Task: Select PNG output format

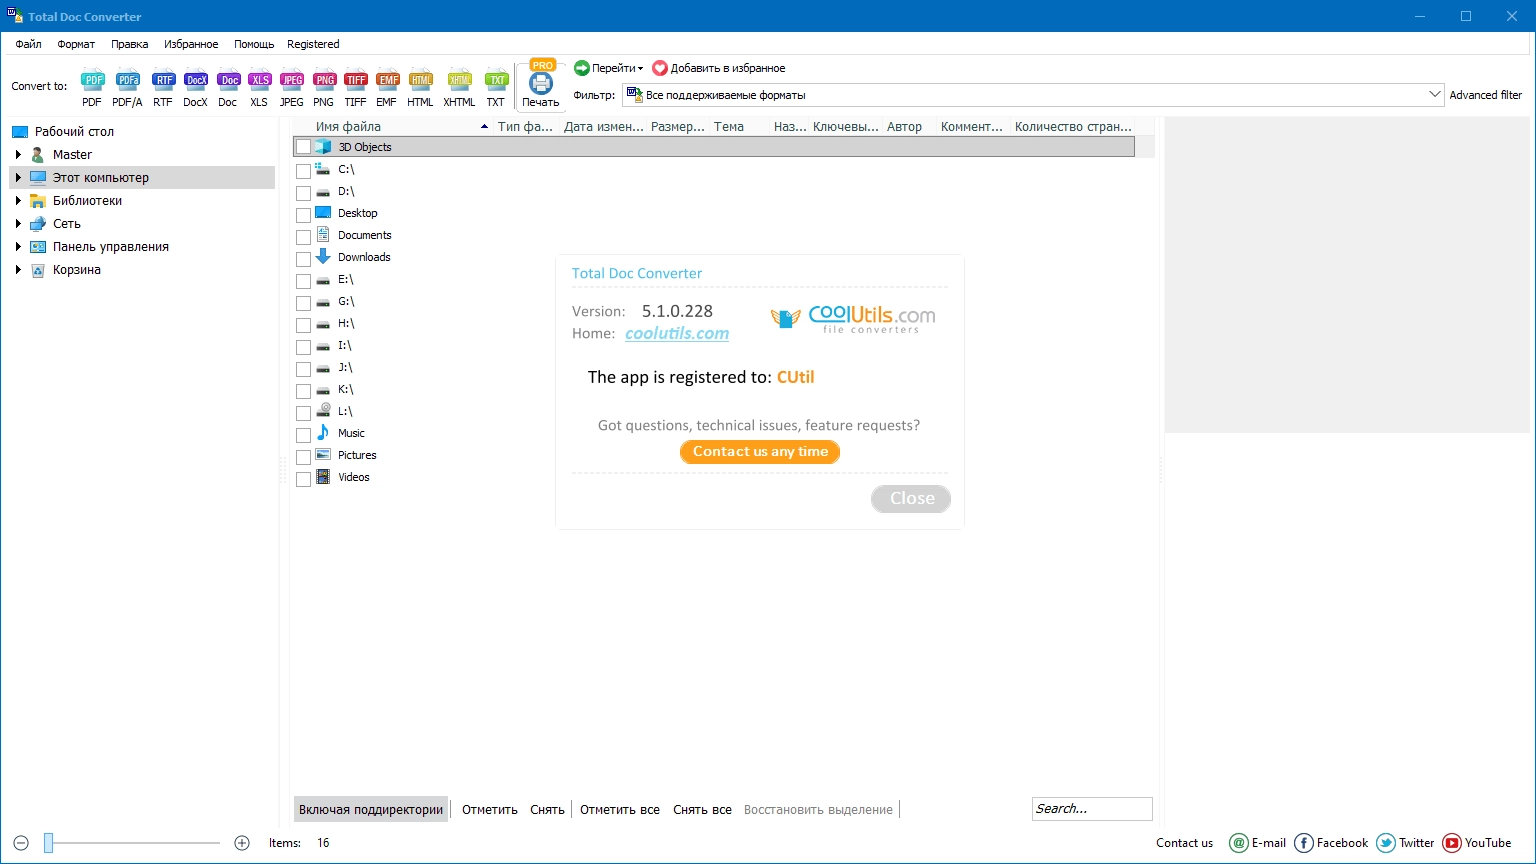Action: (323, 88)
